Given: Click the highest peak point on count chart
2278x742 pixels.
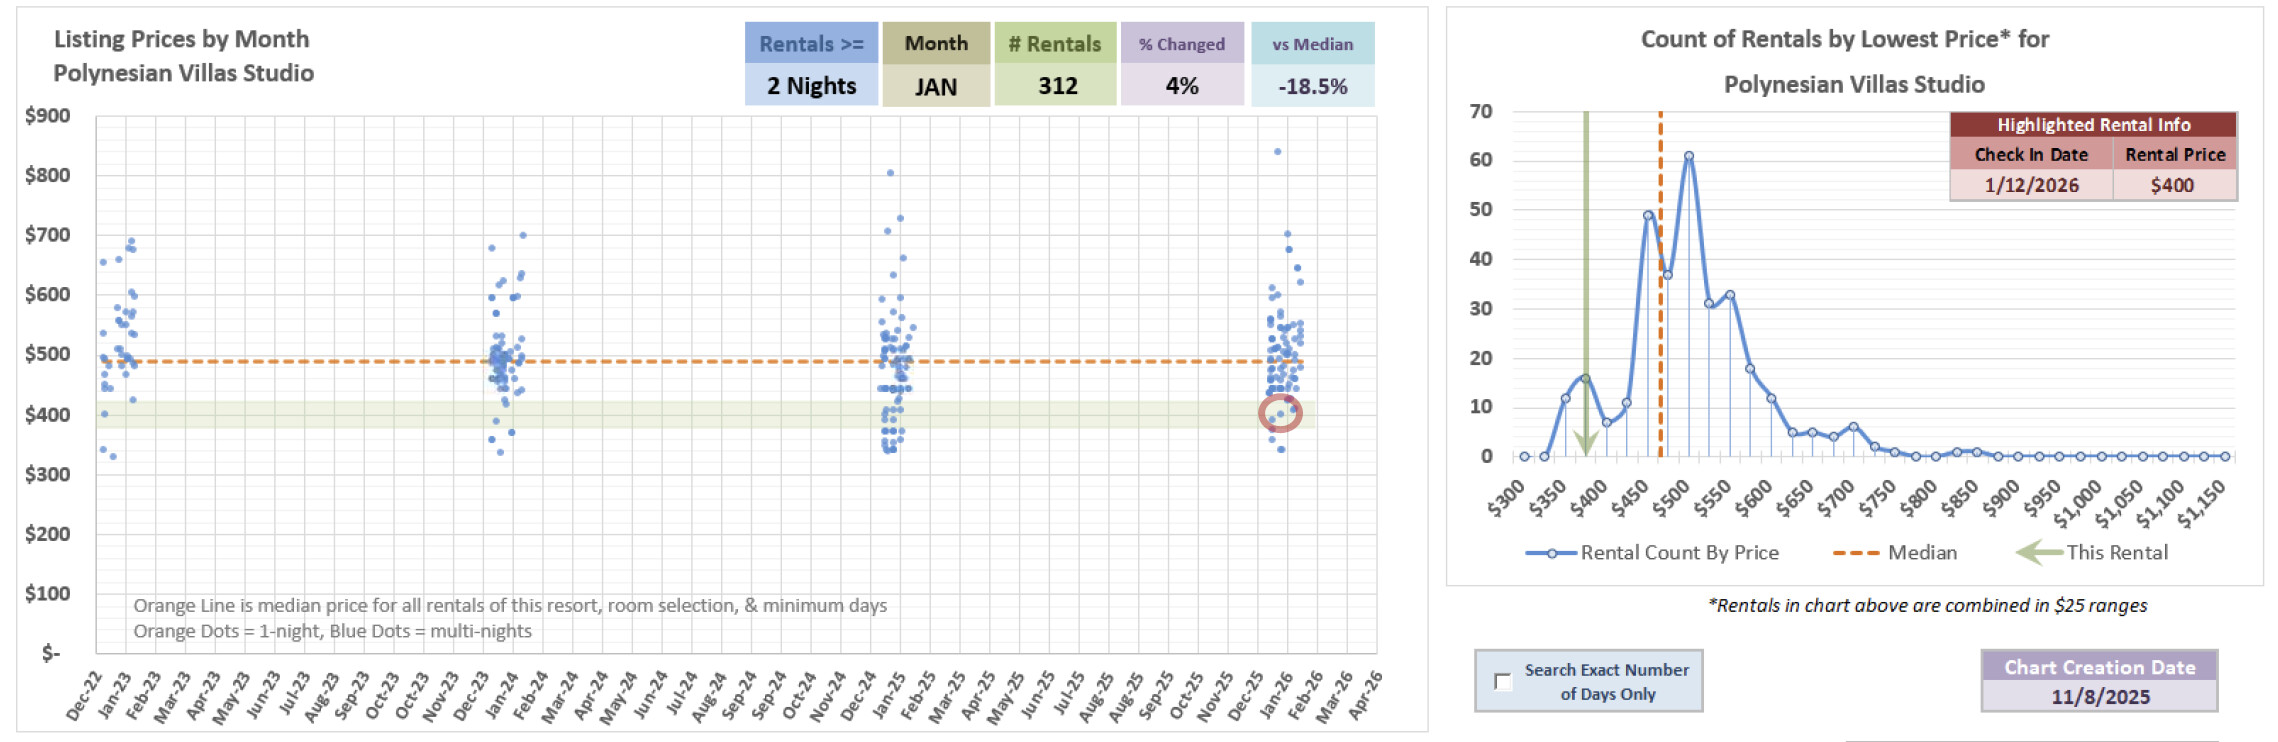Looking at the screenshot, I should pyautogui.click(x=1689, y=156).
